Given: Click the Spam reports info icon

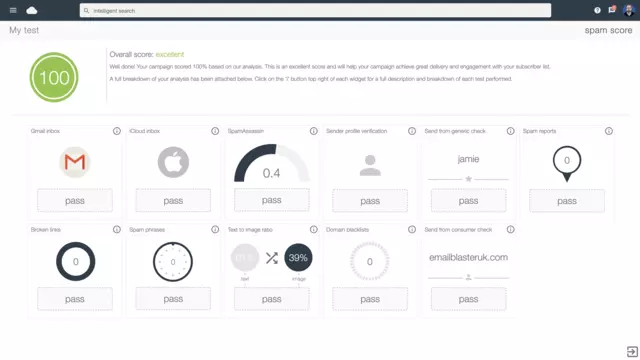Looking at the screenshot, I should (609, 131).
